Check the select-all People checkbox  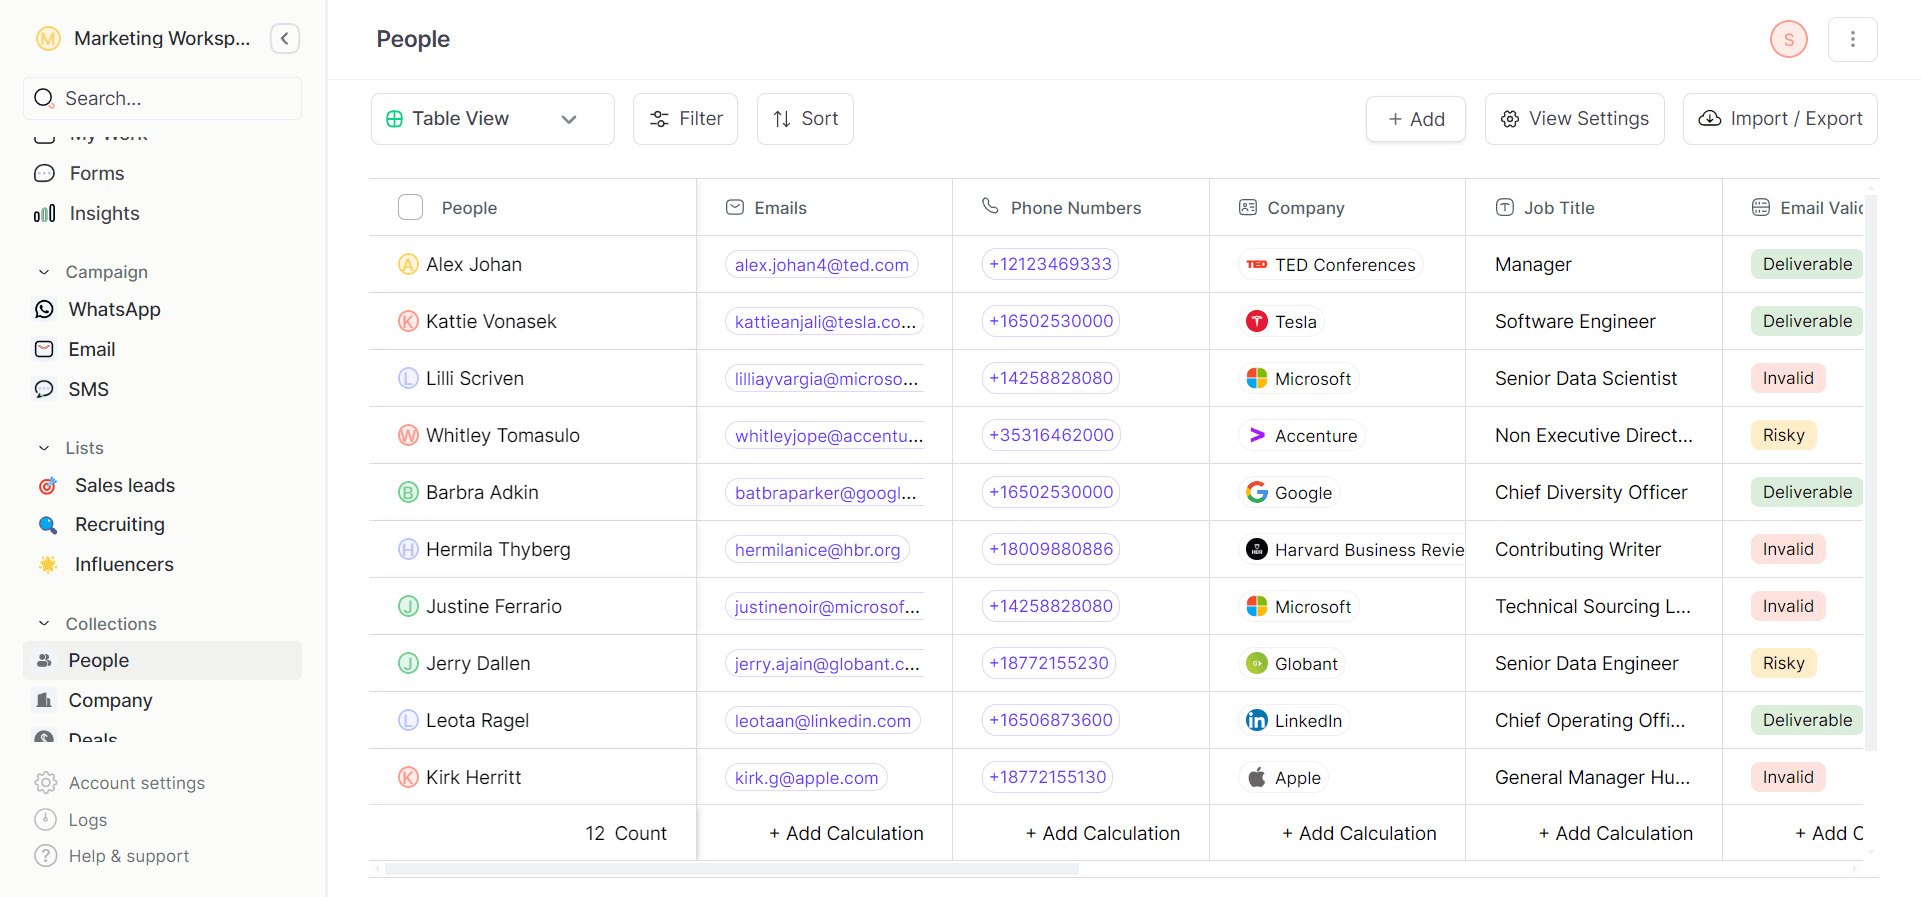point(410,208)
